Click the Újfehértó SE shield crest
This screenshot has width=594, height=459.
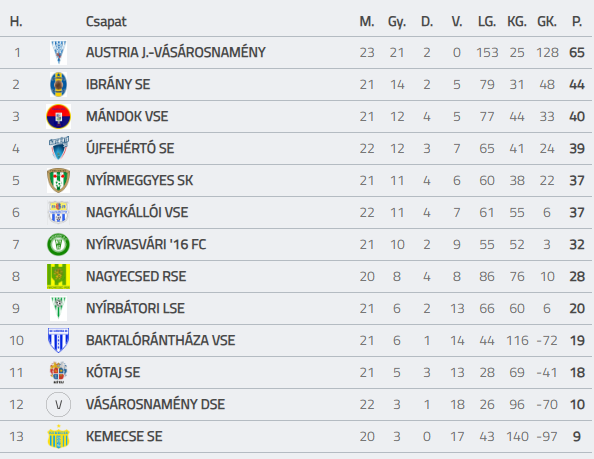point(58,148)
